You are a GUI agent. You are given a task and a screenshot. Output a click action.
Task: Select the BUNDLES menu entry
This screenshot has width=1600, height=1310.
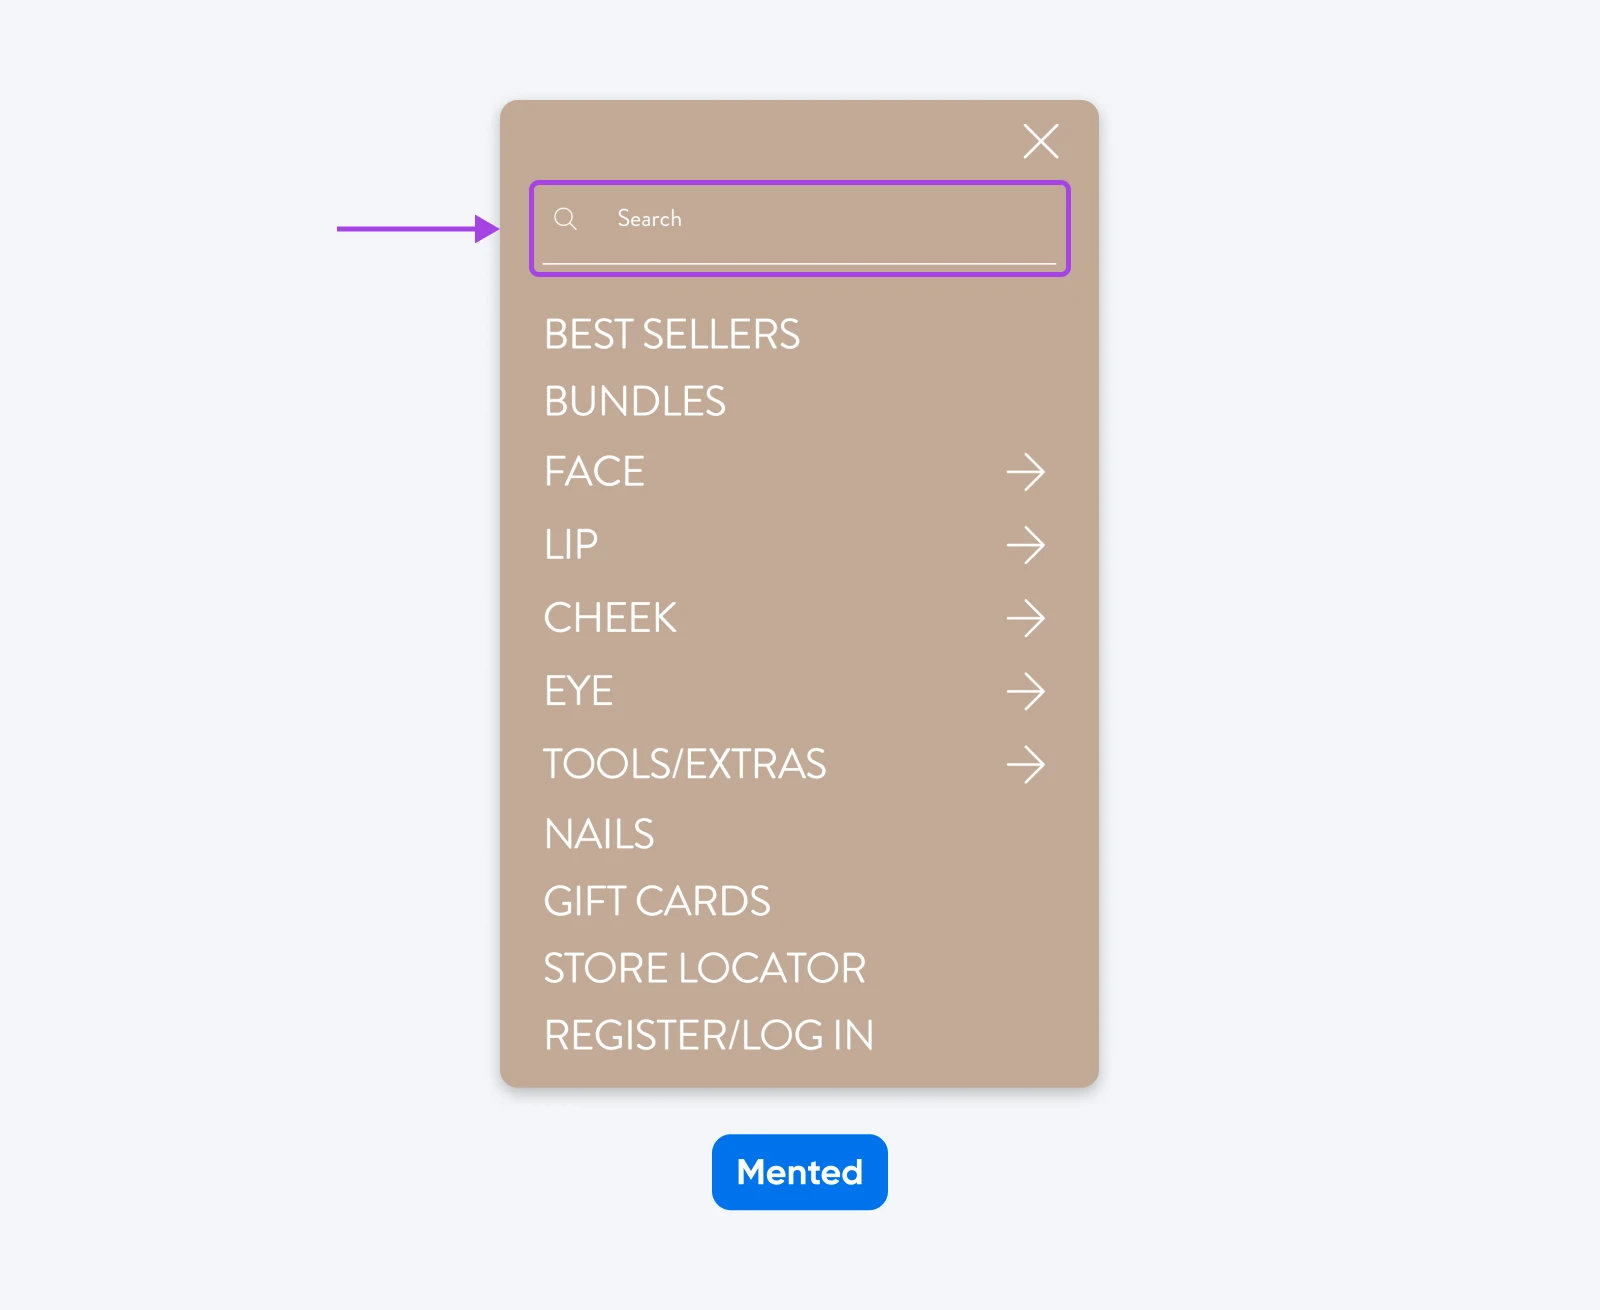click(634, 401)
